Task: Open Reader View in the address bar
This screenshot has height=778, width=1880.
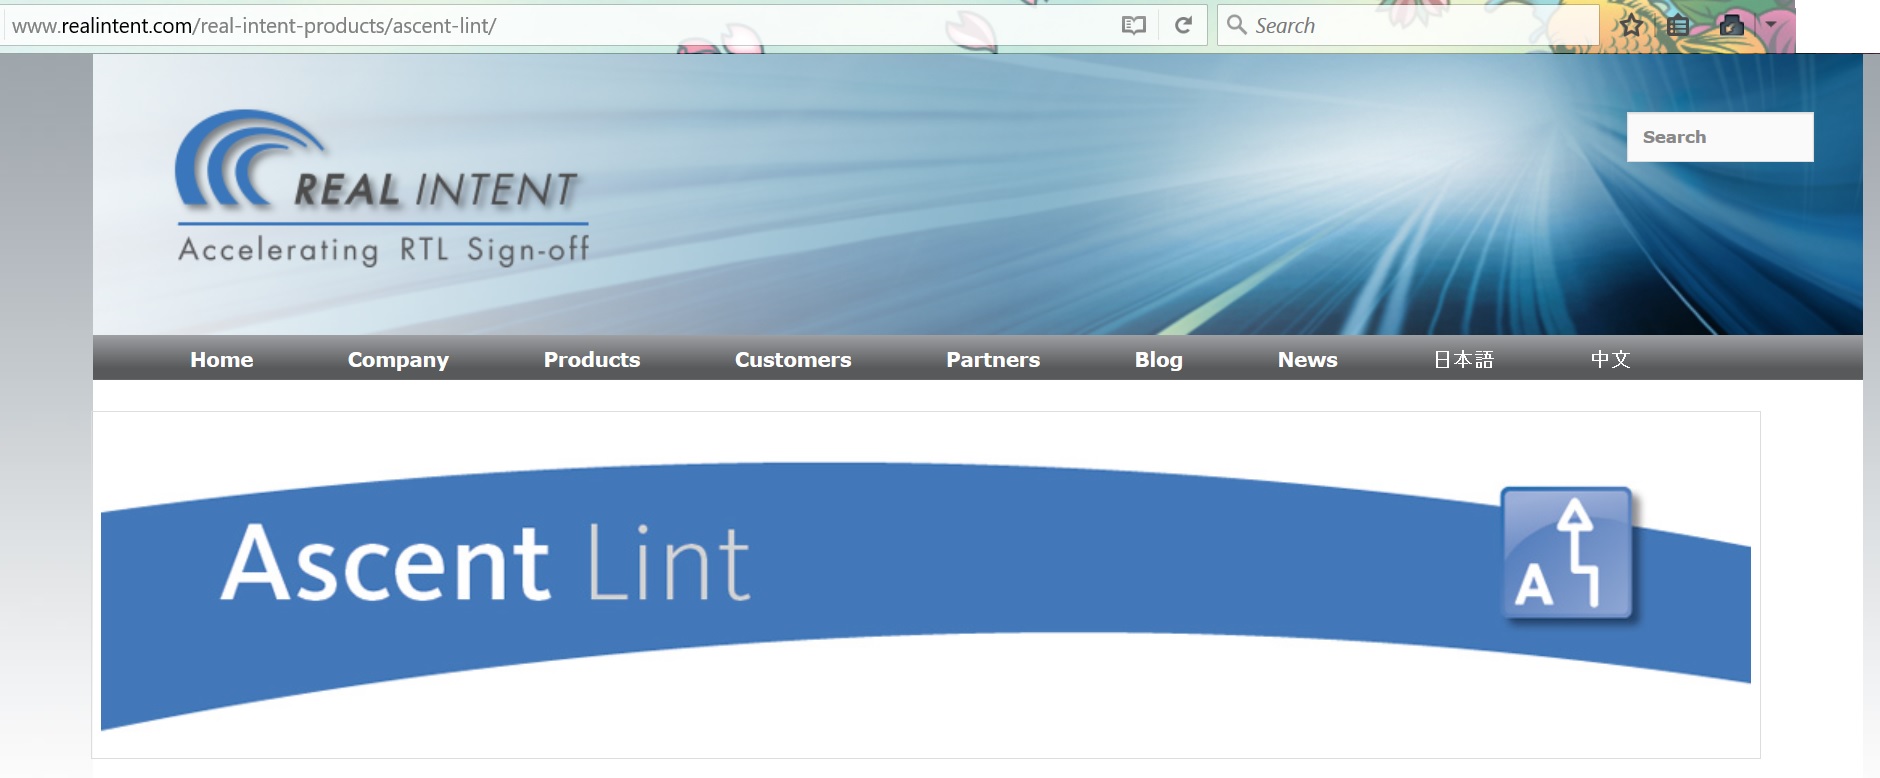Action: tap(1133, 26)
